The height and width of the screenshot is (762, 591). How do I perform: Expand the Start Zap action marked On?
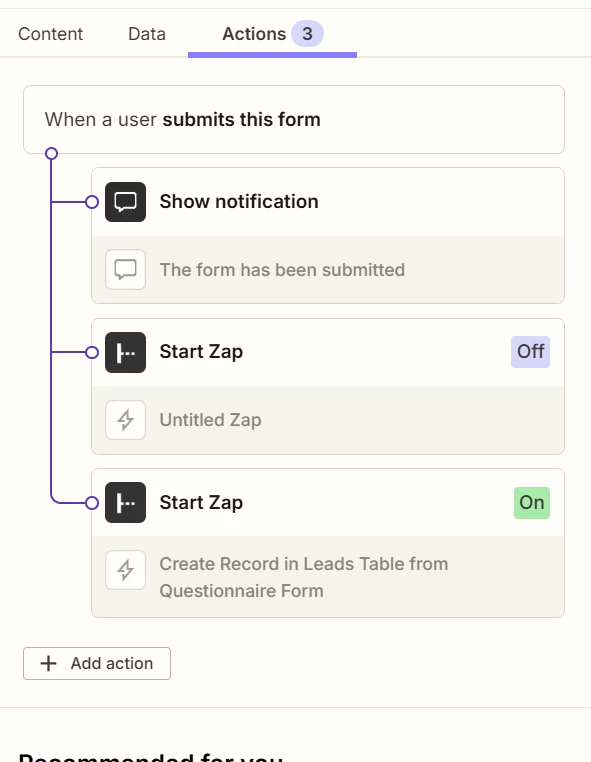pos(328,502)
